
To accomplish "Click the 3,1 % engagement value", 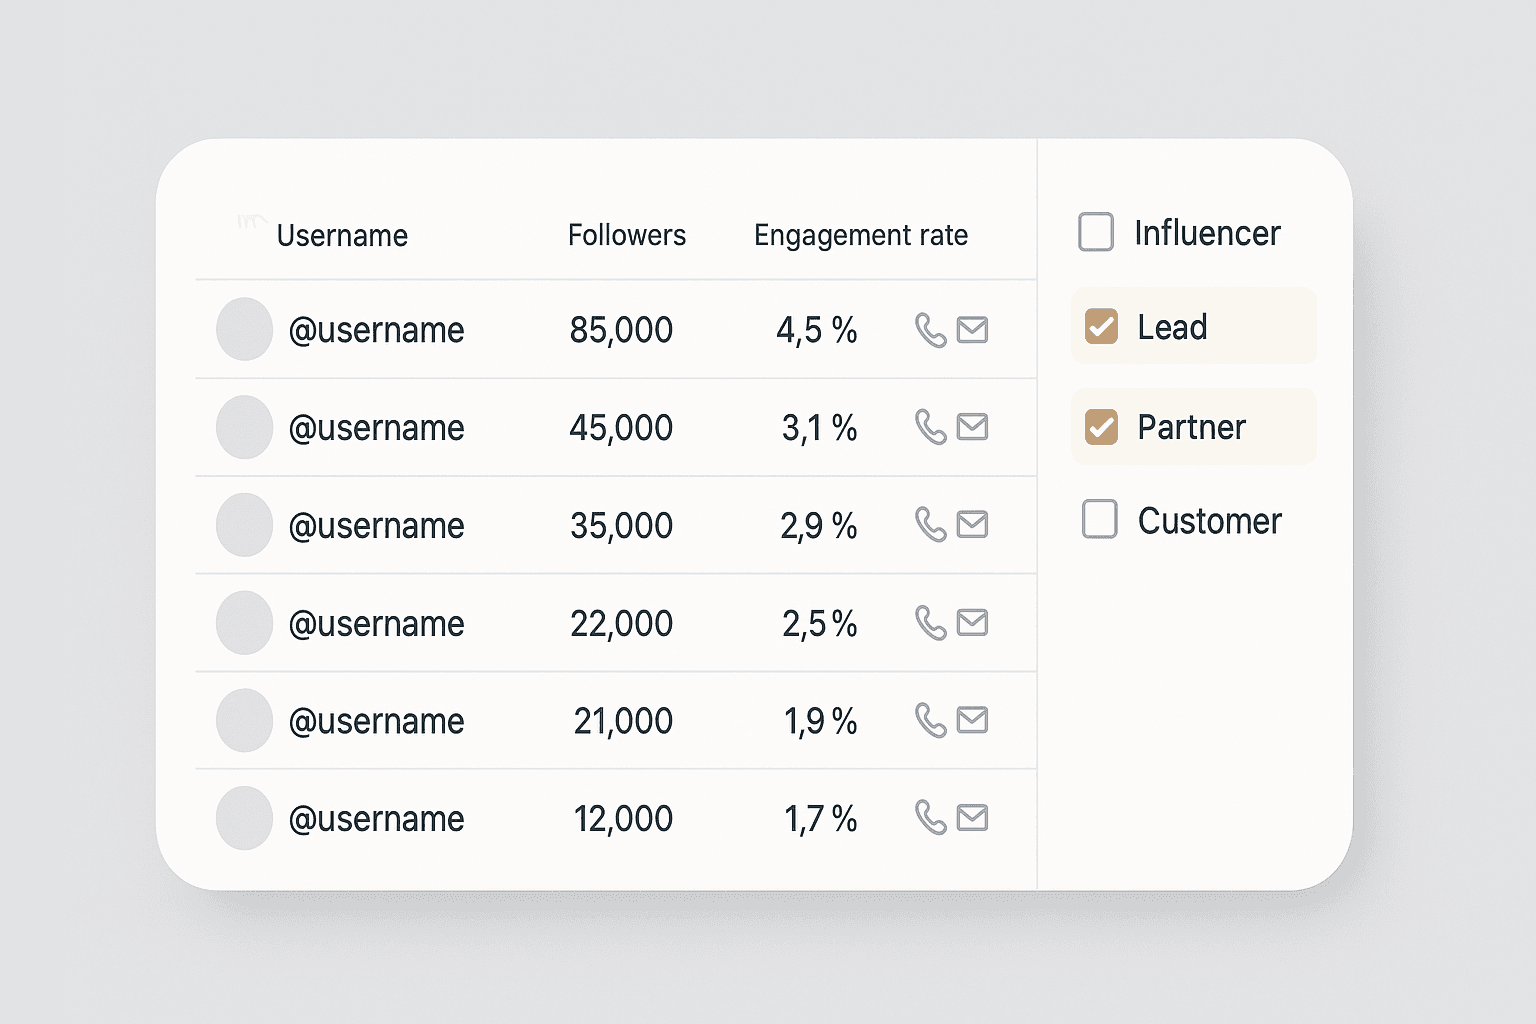I will (x=819, y=428).
